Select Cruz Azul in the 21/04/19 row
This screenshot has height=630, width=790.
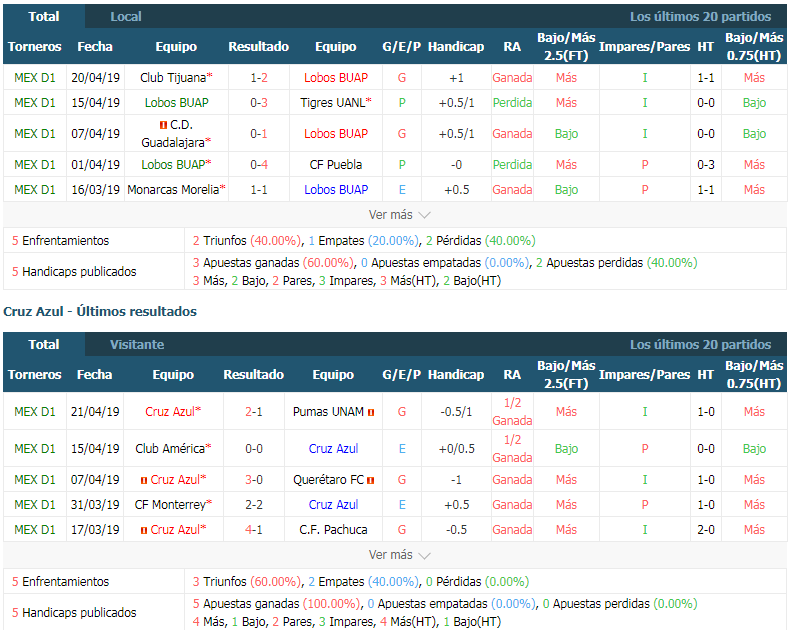click(170, 412)
